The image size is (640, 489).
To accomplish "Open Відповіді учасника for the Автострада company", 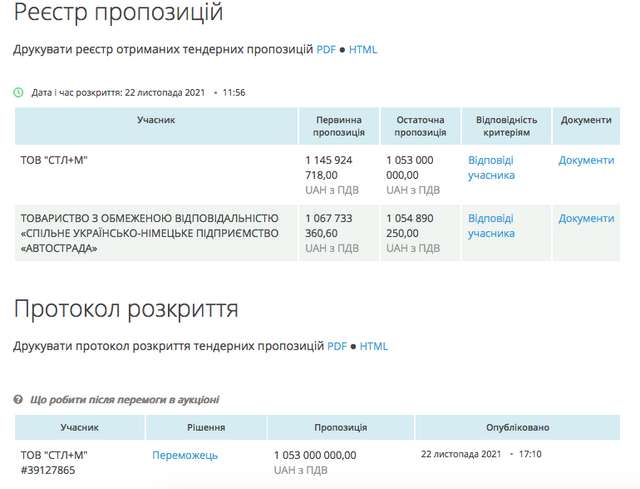I will pos(491,226).
